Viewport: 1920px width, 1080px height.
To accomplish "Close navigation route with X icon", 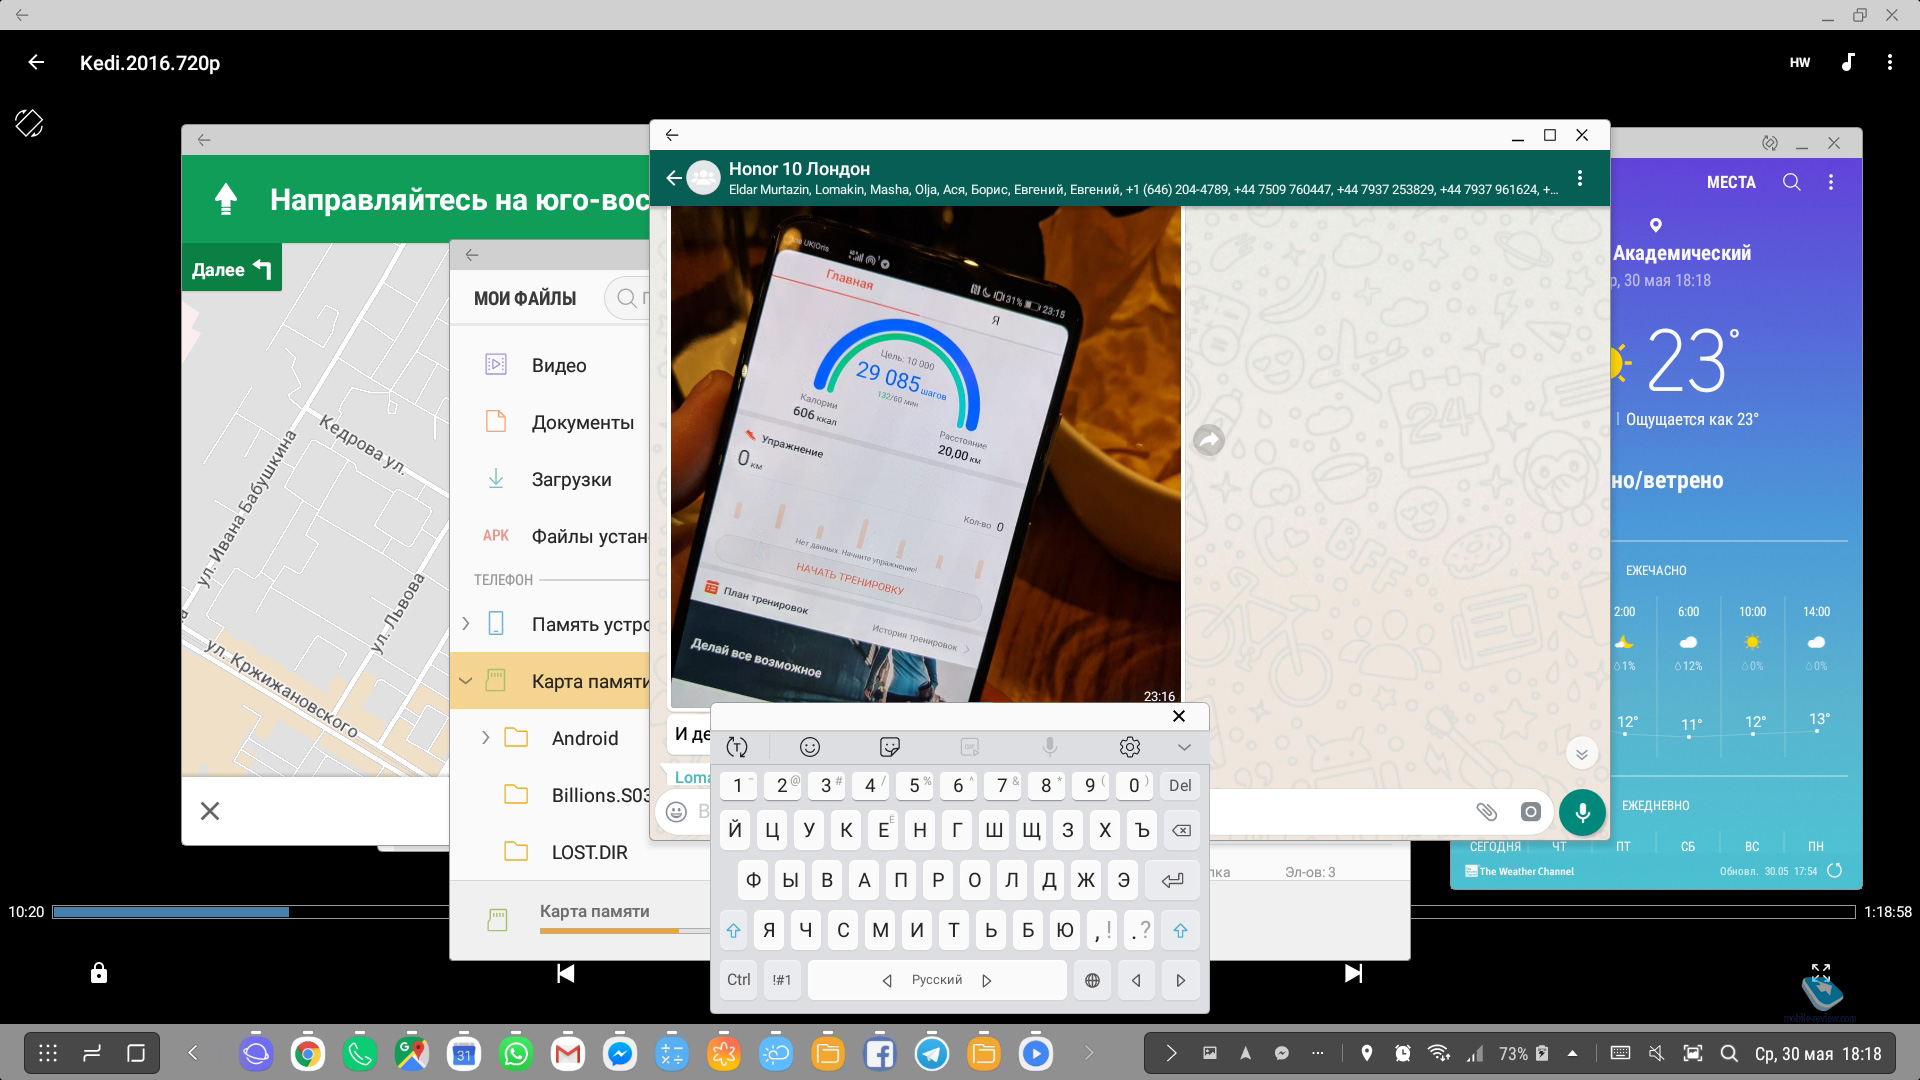I will [210, 811].
